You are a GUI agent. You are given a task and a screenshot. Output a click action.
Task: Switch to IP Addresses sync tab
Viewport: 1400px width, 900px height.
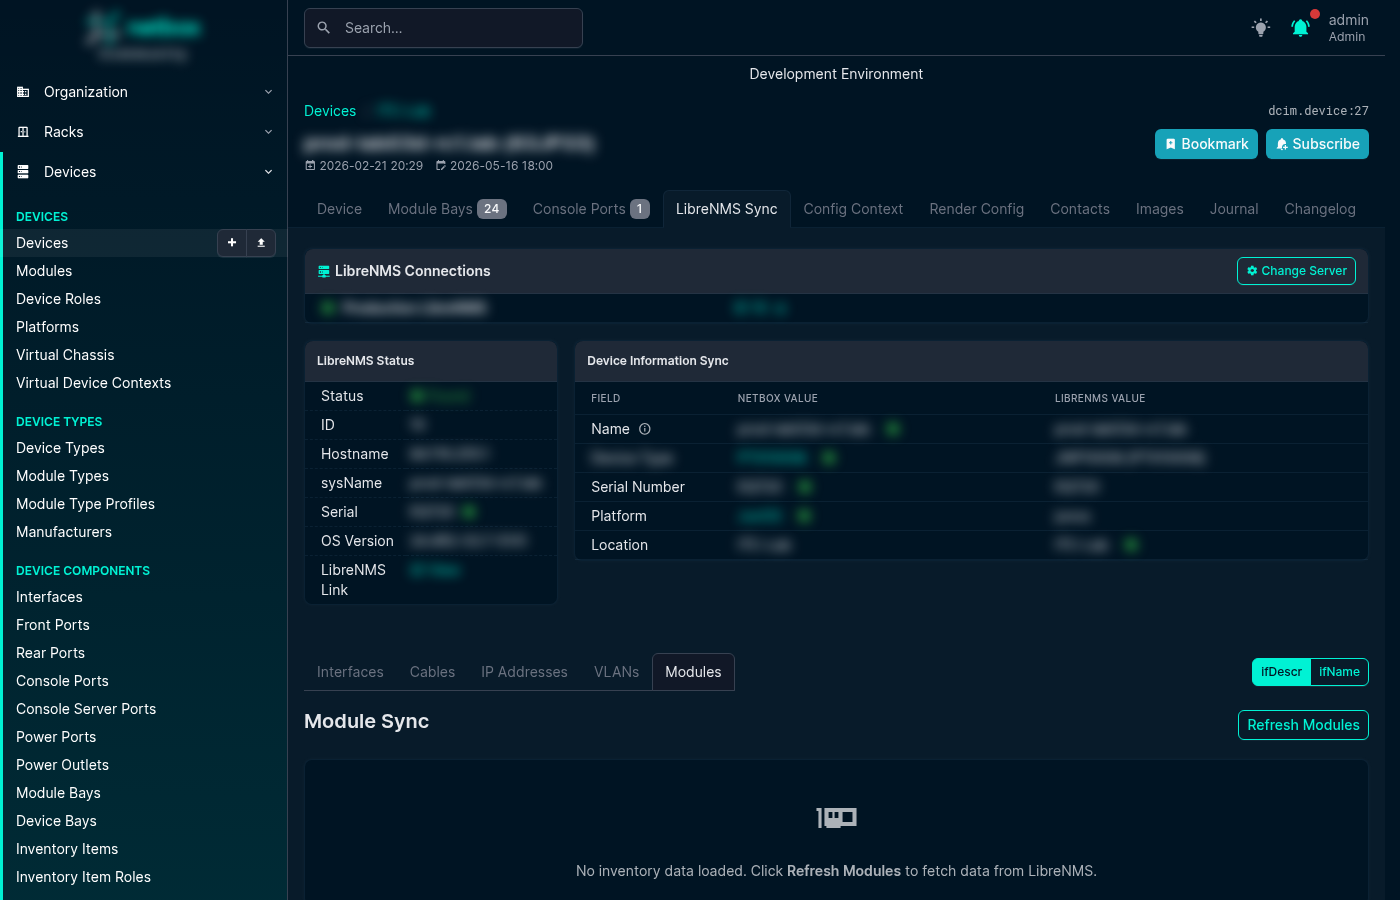tap(524, 672)
